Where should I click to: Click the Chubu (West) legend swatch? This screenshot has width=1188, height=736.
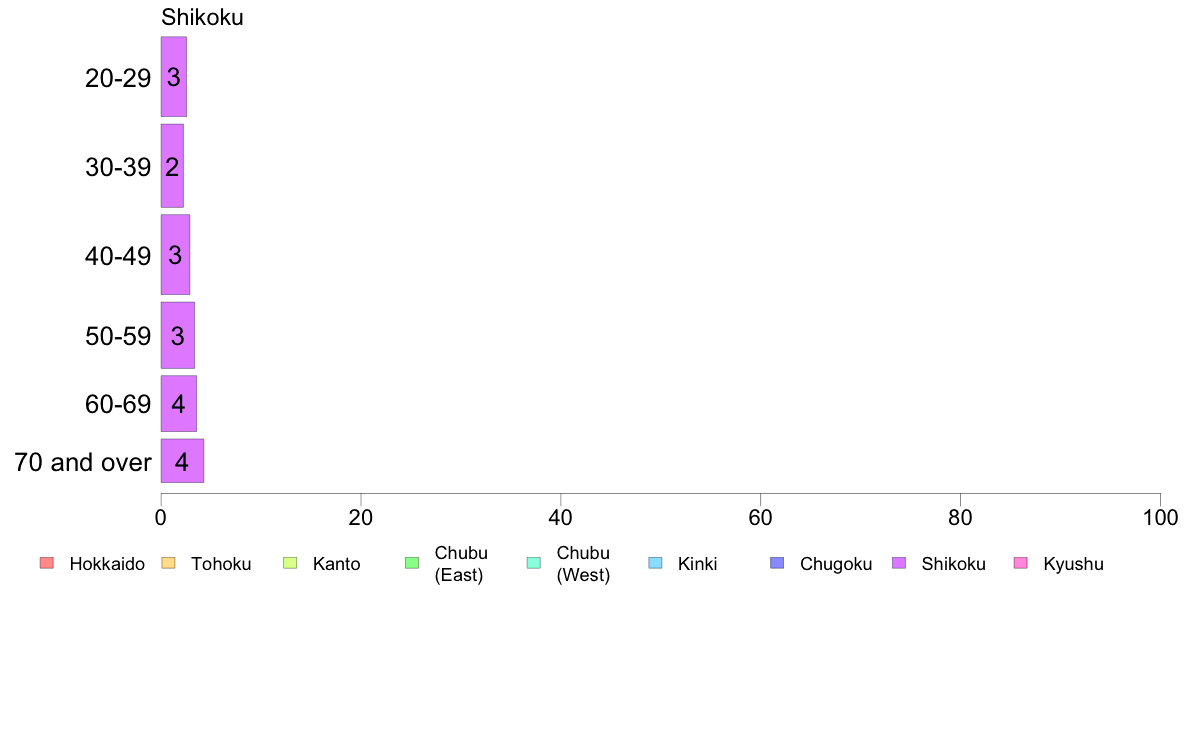coord(533,563)
